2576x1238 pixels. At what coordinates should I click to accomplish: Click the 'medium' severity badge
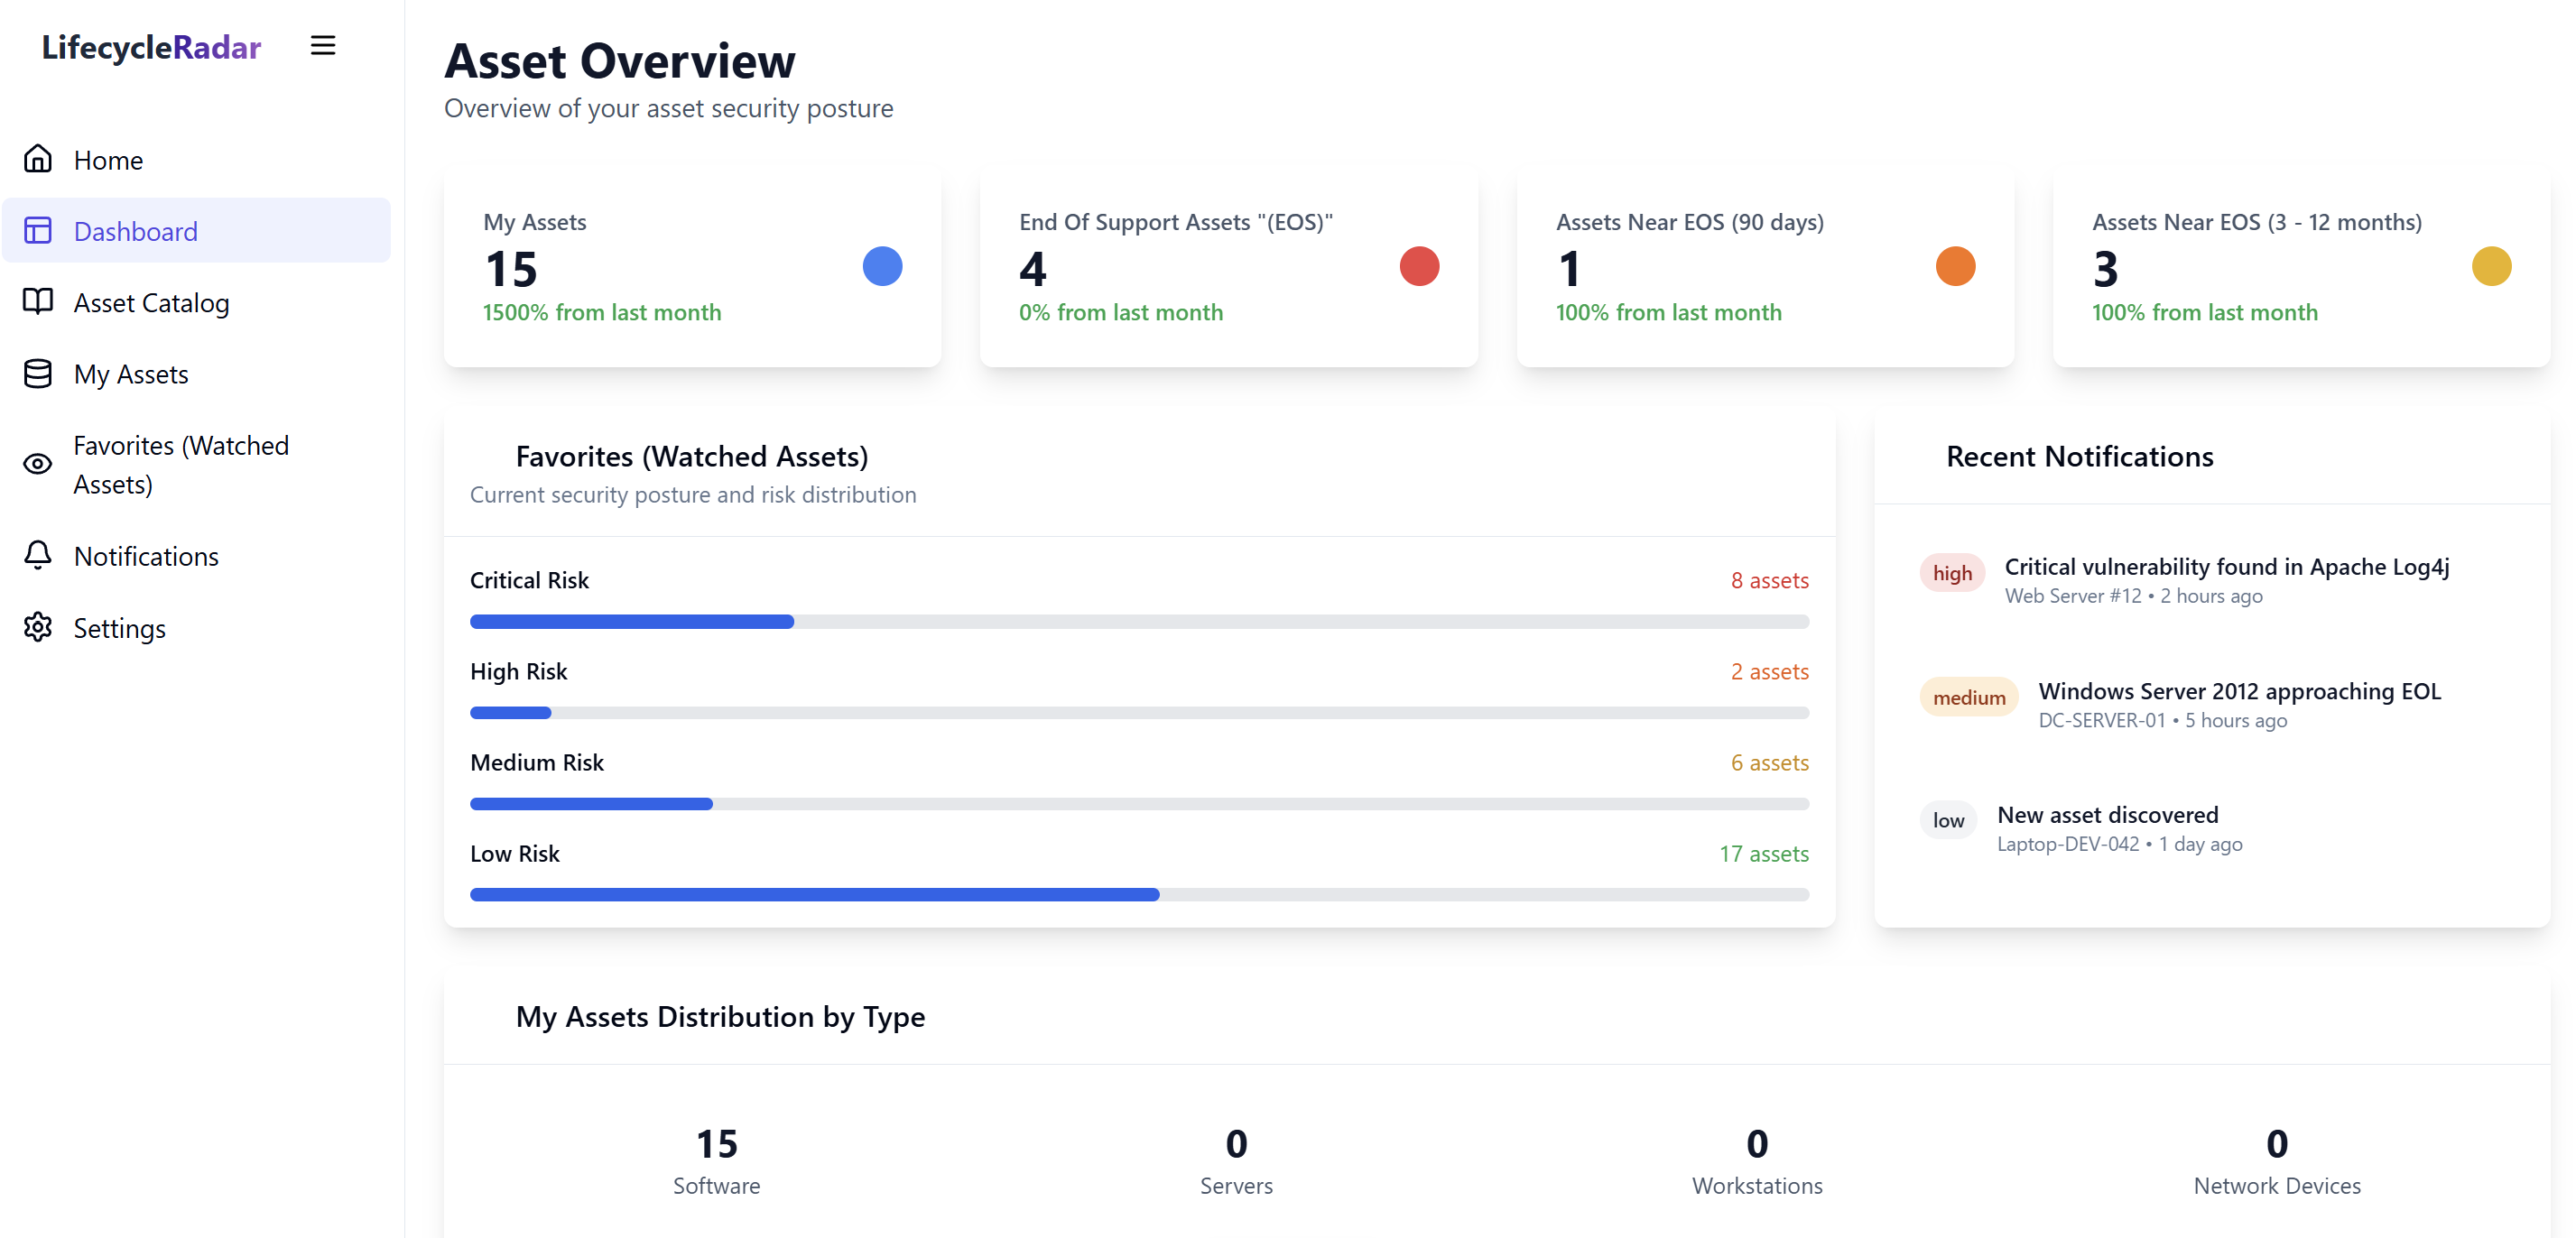pos(1969,697)
